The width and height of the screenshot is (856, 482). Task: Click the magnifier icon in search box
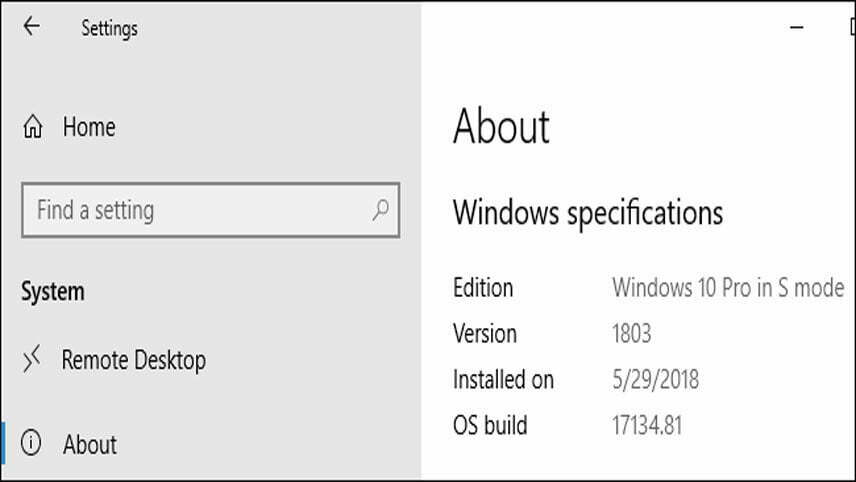click(x=381, y=210)
